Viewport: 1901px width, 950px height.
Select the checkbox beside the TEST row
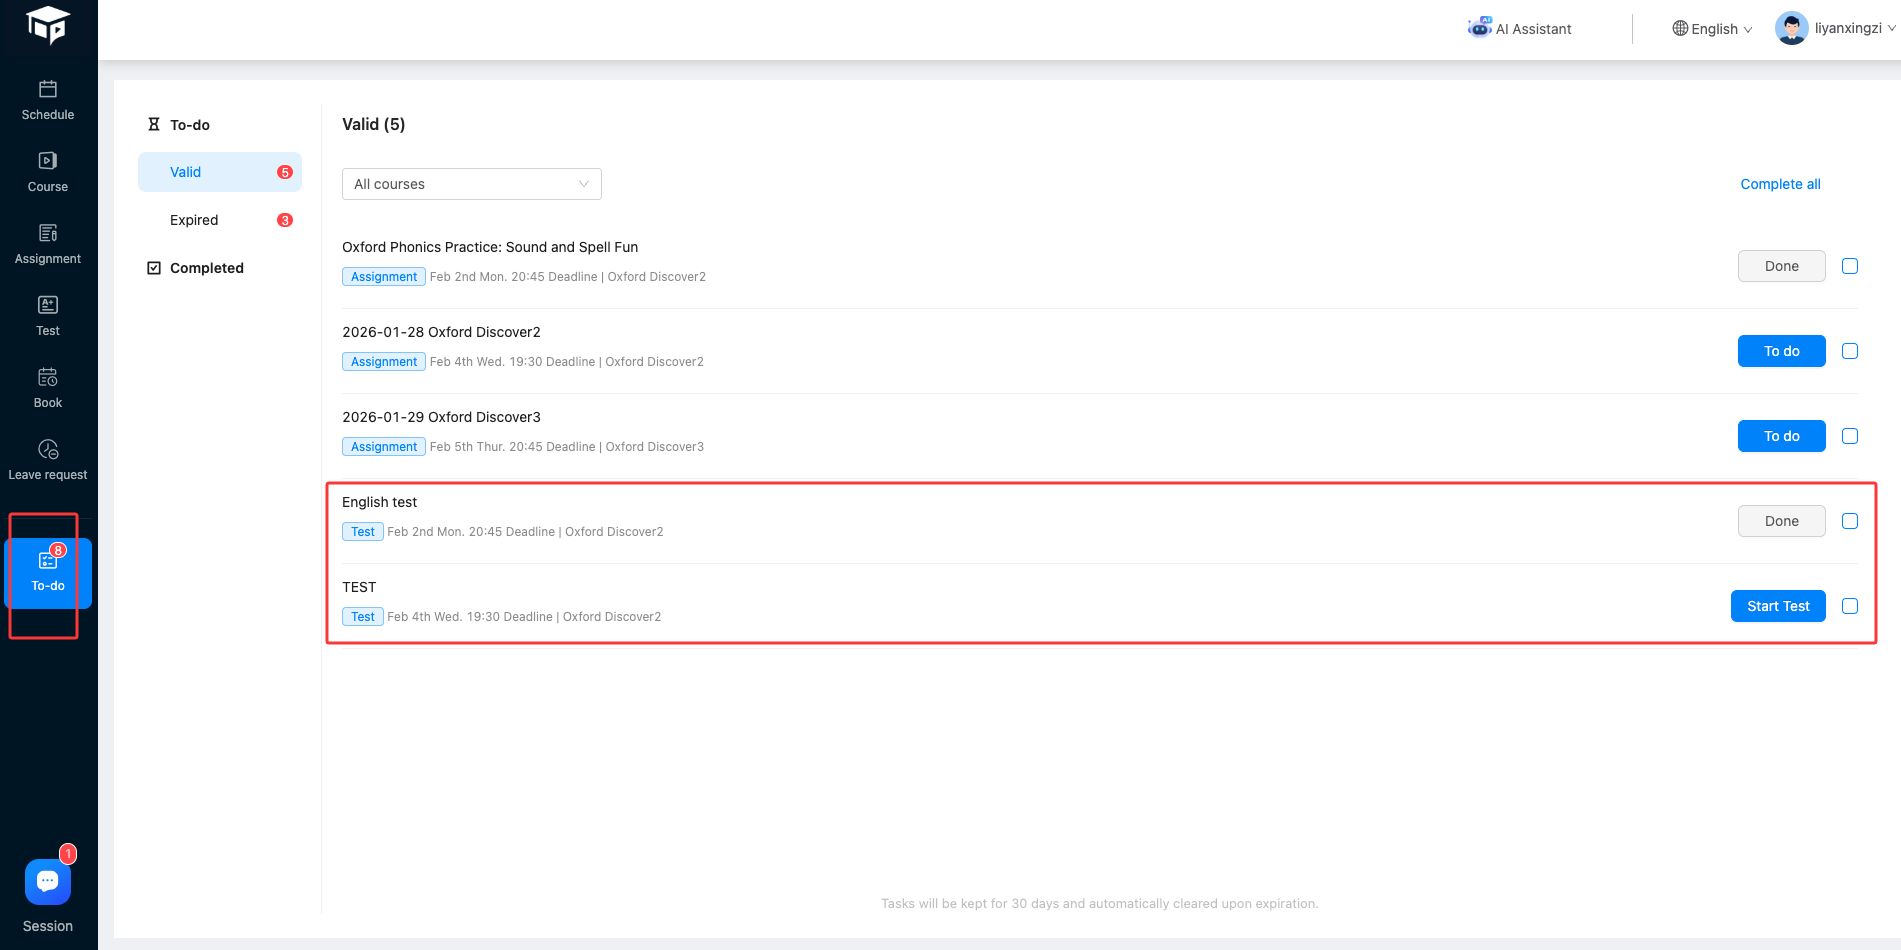click(1850, 606)
